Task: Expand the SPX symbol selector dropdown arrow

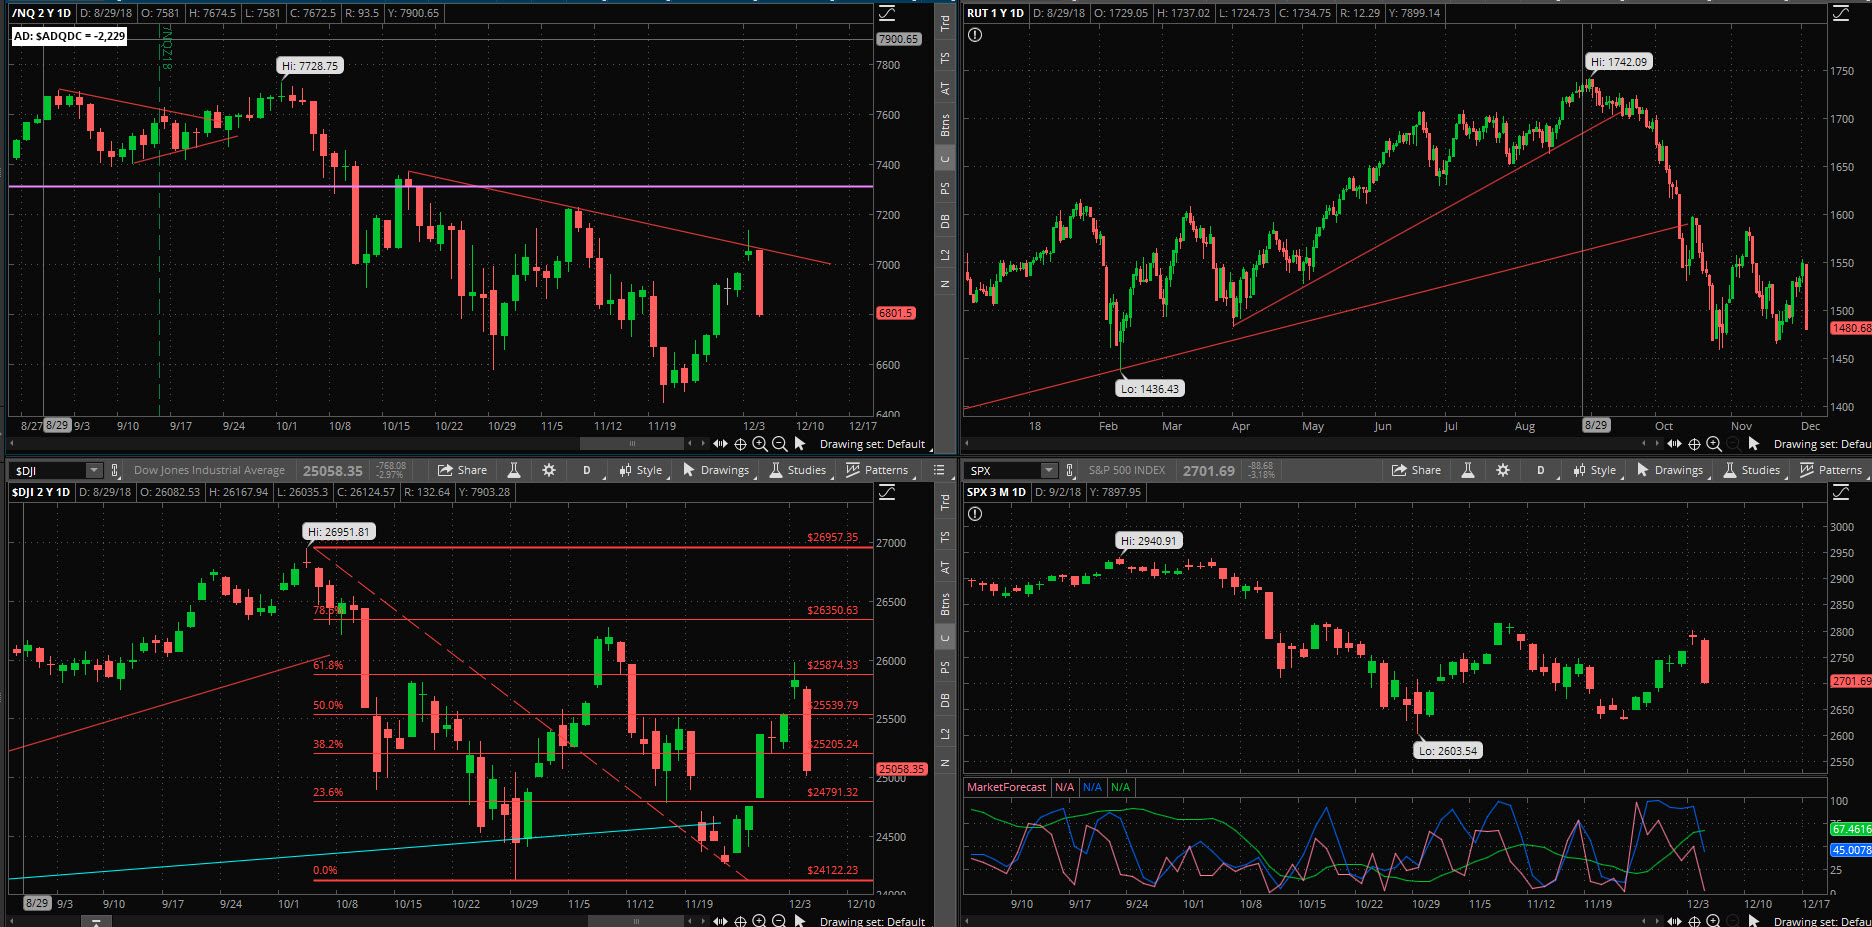Action: 1048,470
